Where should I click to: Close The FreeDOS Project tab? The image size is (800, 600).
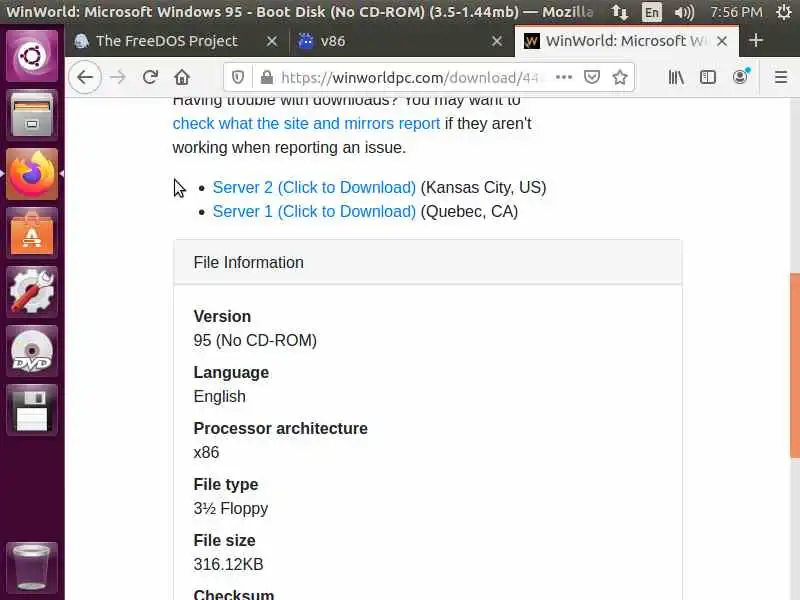coord(272,41)
